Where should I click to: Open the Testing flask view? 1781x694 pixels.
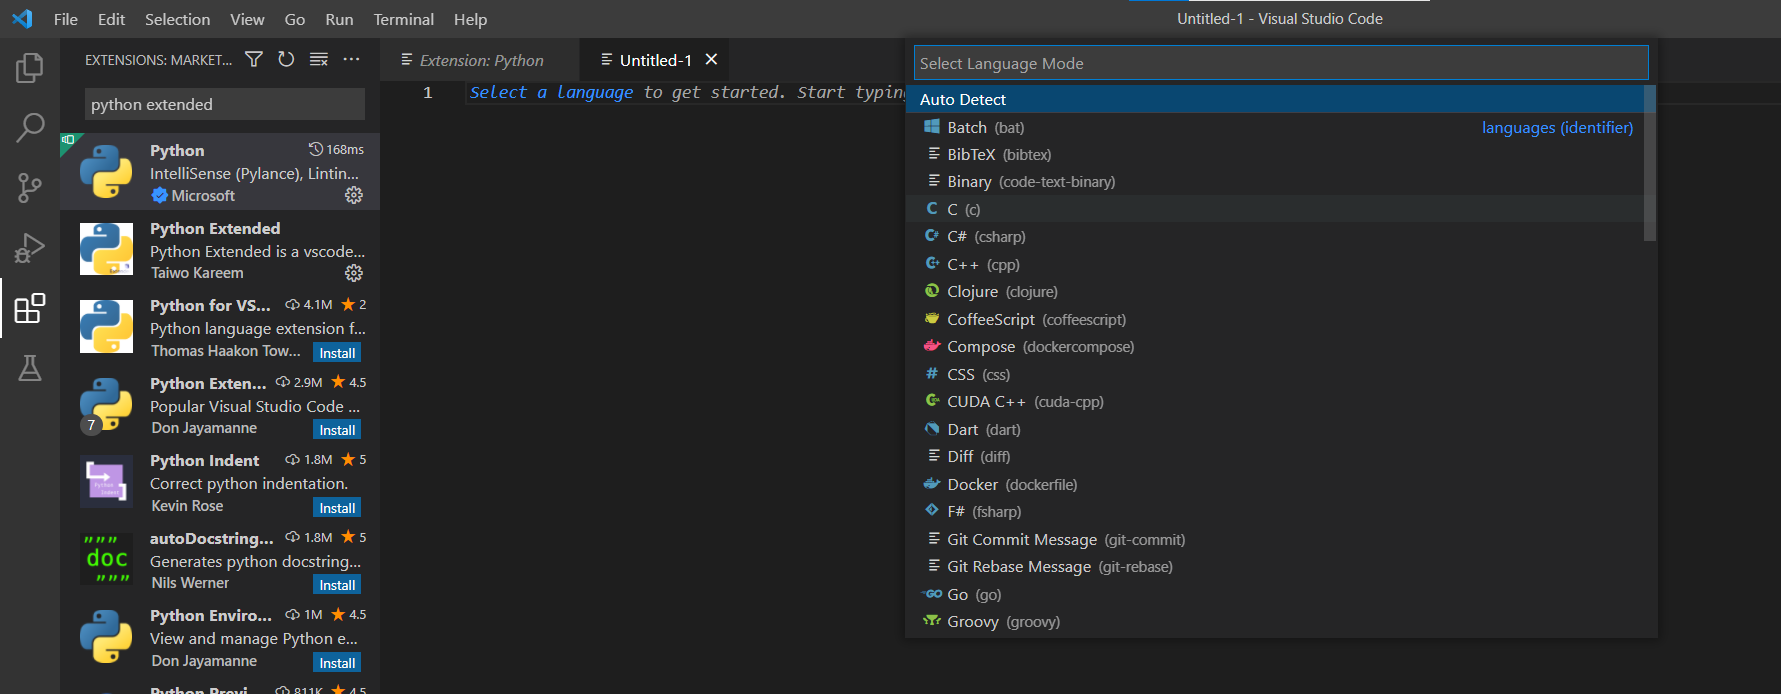point(30,368)
